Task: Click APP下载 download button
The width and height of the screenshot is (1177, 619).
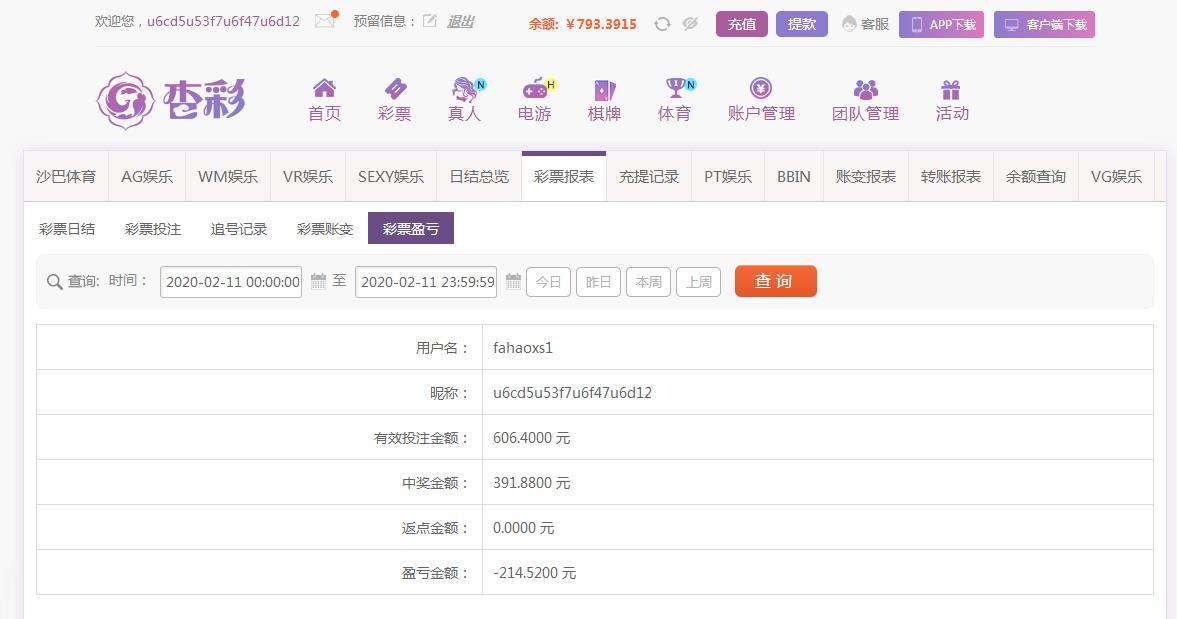Action: click(941, 25)
